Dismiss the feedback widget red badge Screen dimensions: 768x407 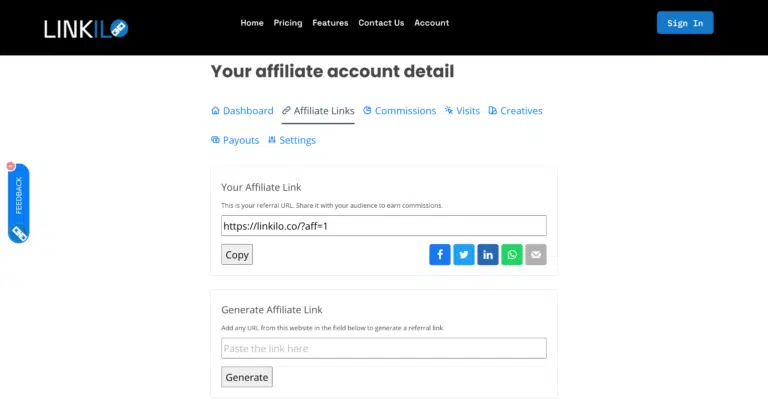(x=11, y=166)
